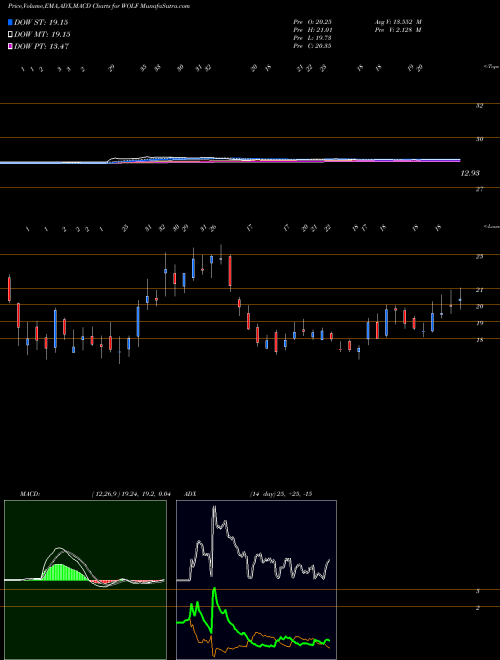Click the first red candlestick on the left
The width and height of the screenshot is (500, 660).
tap(9, 289)
